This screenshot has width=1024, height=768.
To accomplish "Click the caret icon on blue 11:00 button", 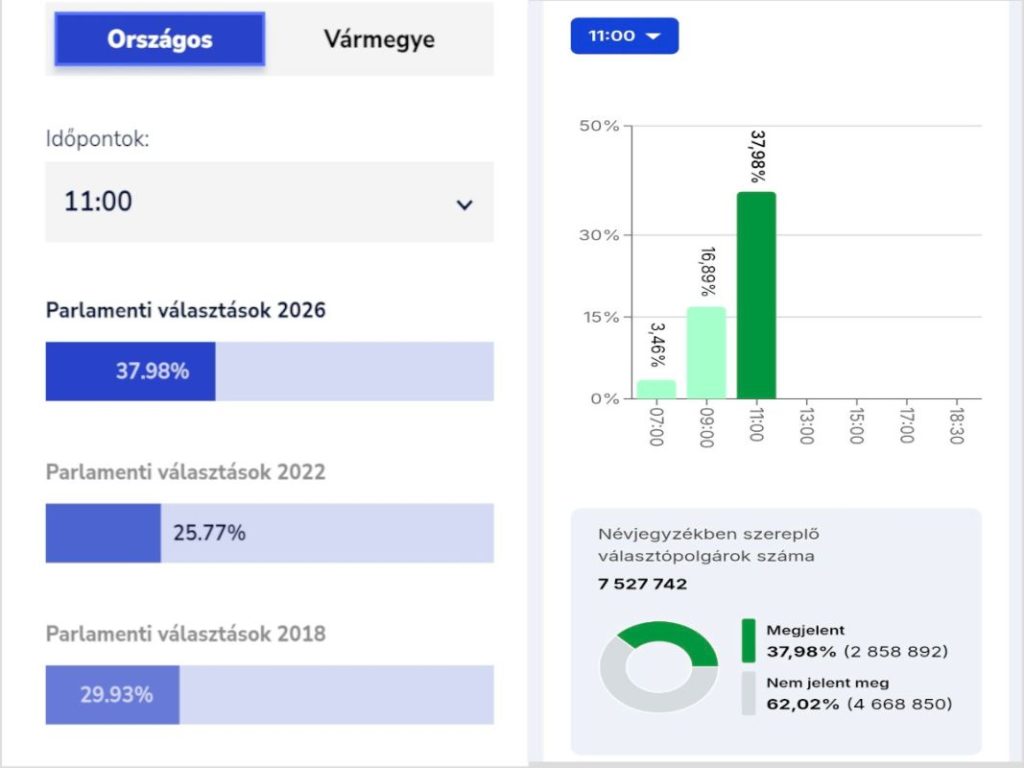I will [654, 36].
